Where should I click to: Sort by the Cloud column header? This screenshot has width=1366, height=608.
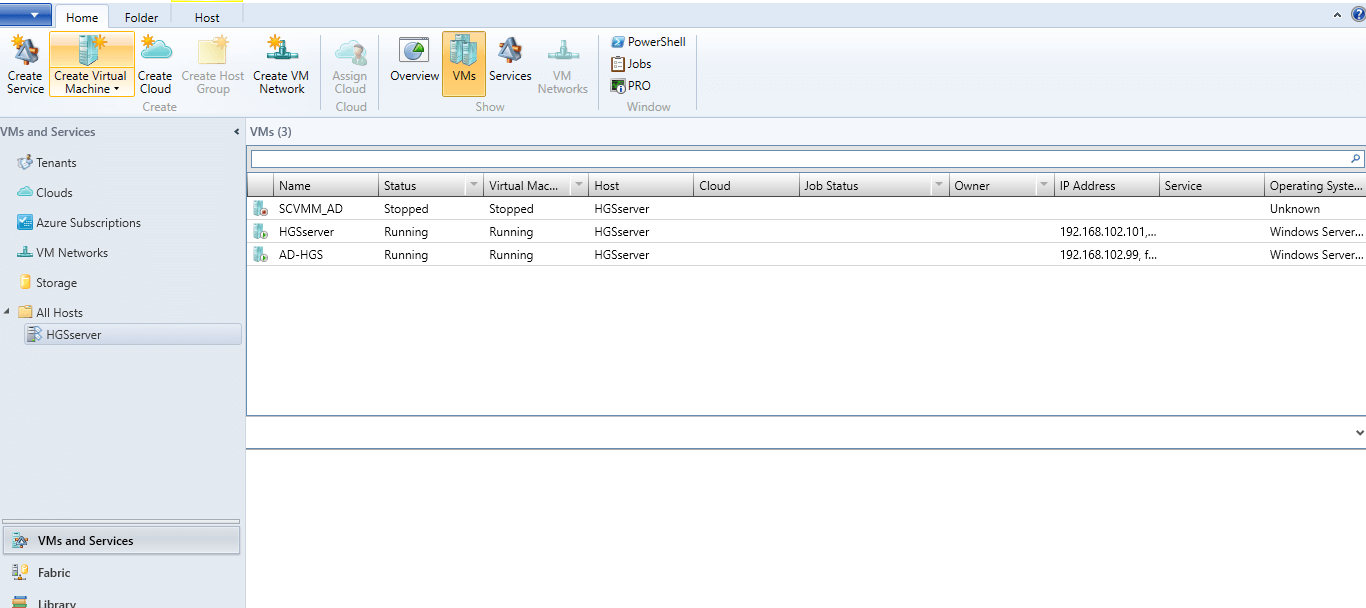[x=746, y=186]
